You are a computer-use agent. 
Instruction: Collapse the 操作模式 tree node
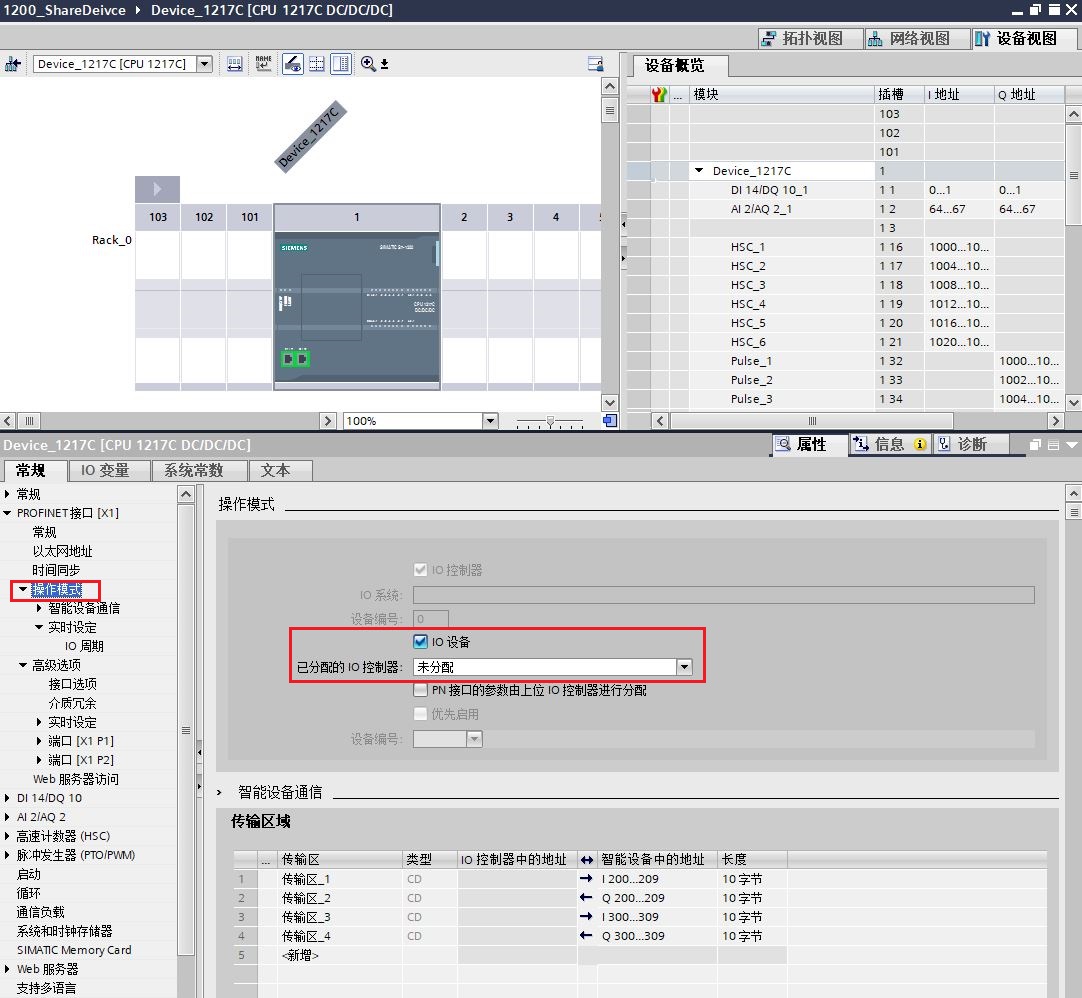tap(23, 589)
